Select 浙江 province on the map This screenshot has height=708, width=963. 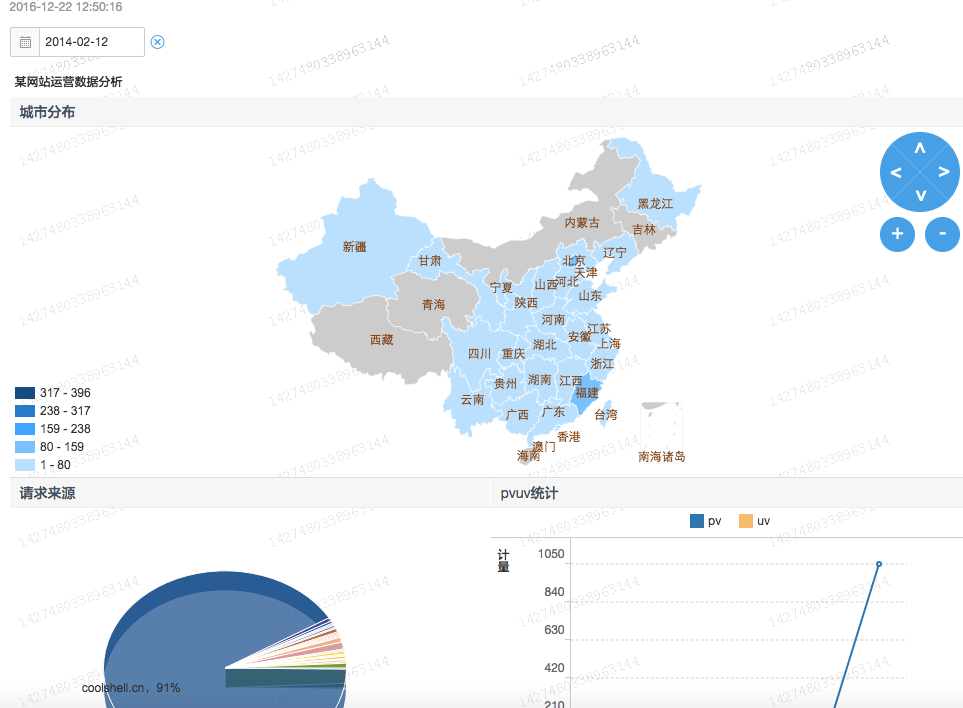[x=602, y=364]
